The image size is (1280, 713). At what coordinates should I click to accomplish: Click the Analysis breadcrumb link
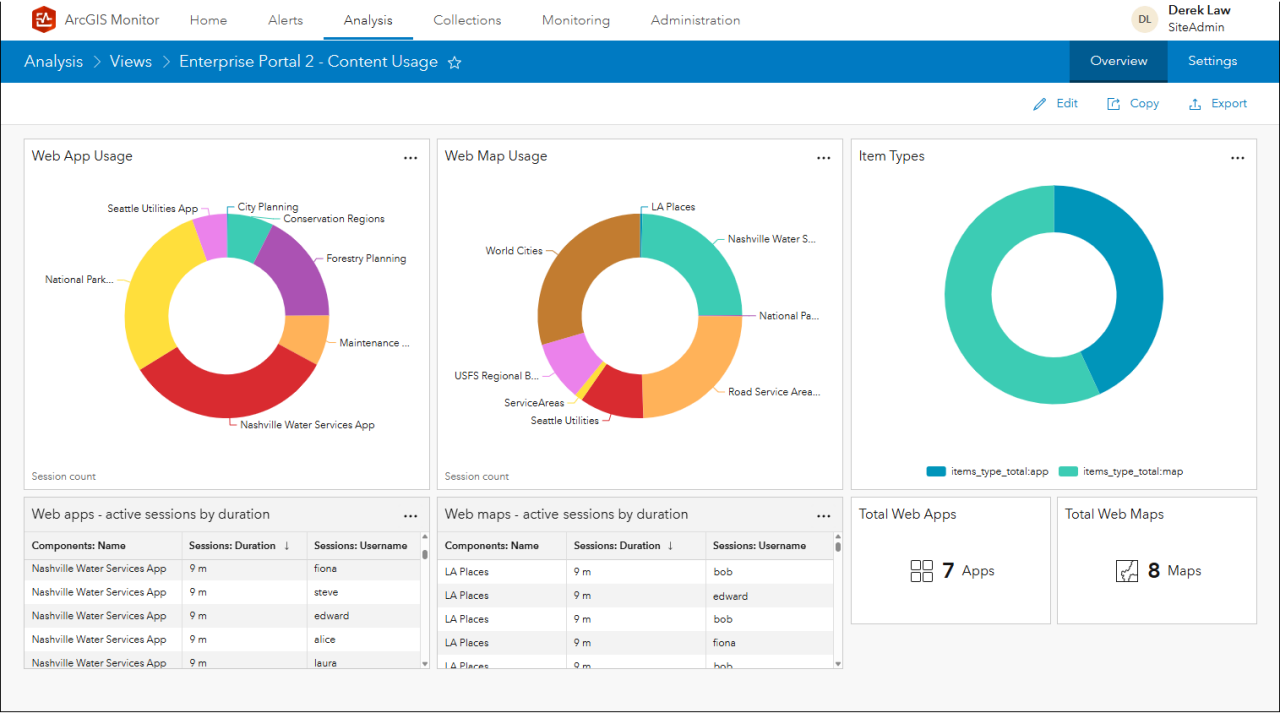(x=54, y=62)
